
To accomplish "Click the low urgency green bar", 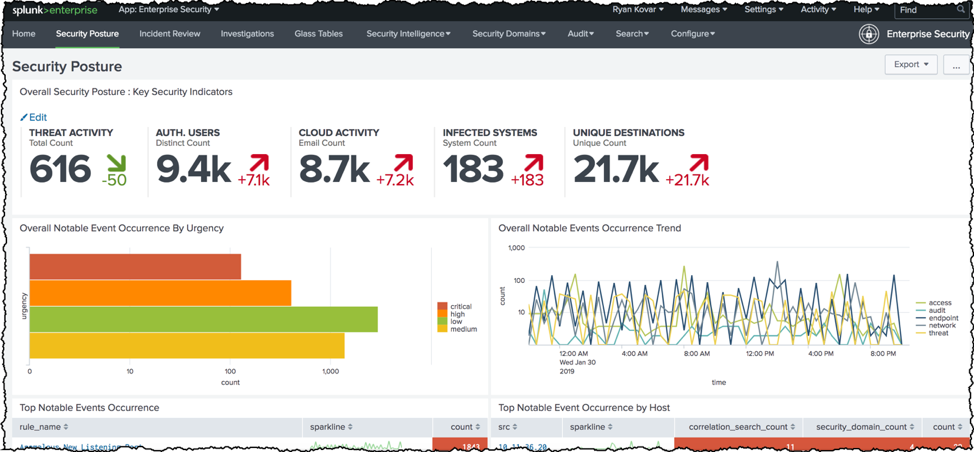I will (204, 319).
